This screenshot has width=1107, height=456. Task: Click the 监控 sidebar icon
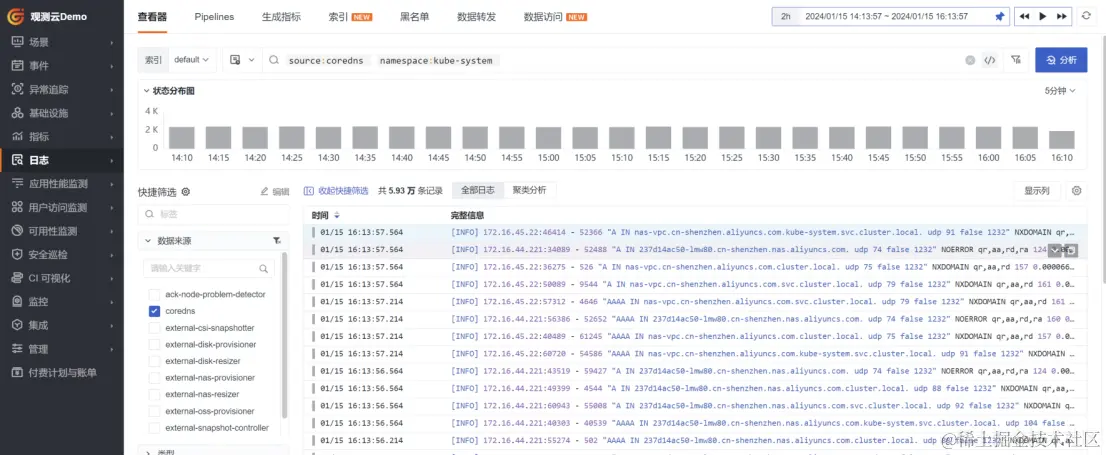tap(18, 301)
